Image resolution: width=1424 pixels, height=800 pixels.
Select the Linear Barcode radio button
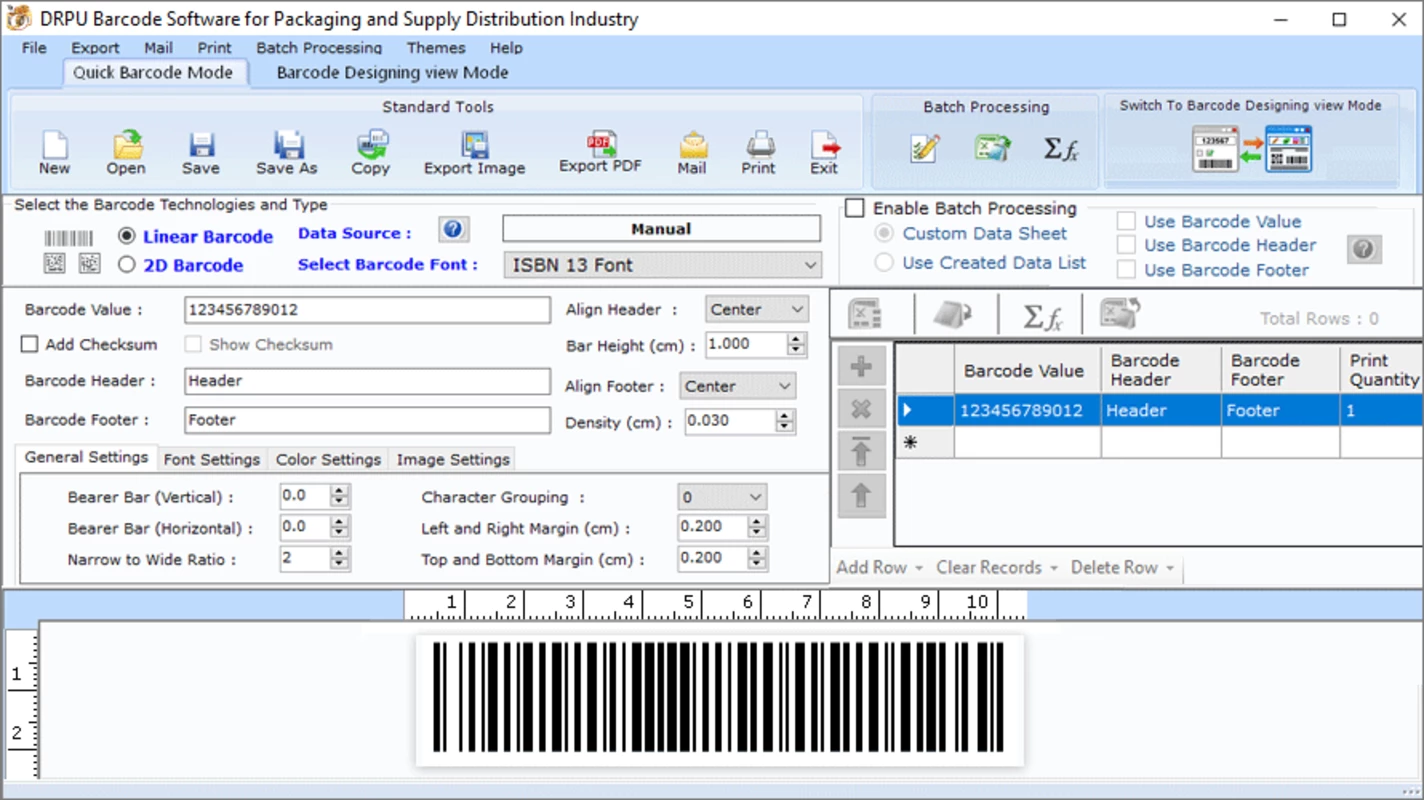[127, 236]
